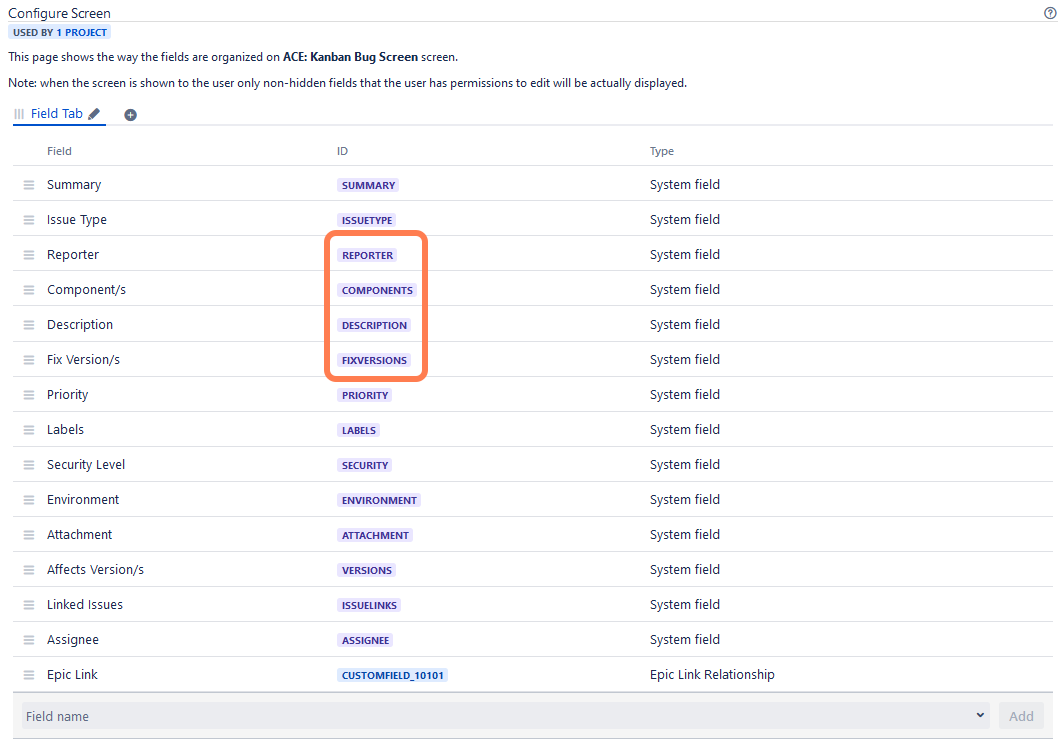
Task: Click the Attachment row drag handle
Action: click(29, 535)
